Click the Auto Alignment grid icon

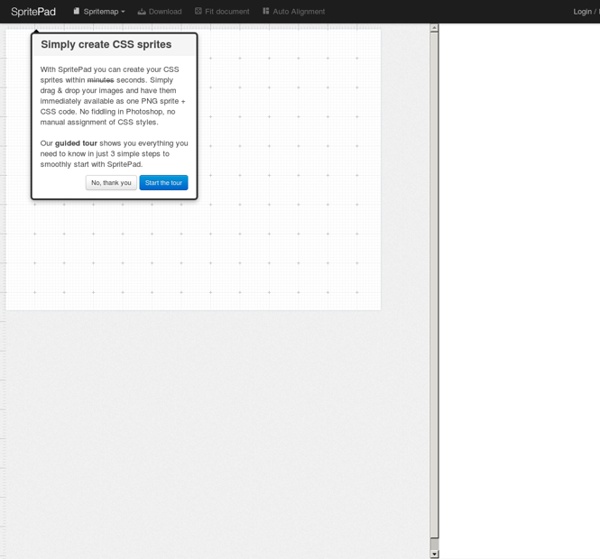pos(266,11)
